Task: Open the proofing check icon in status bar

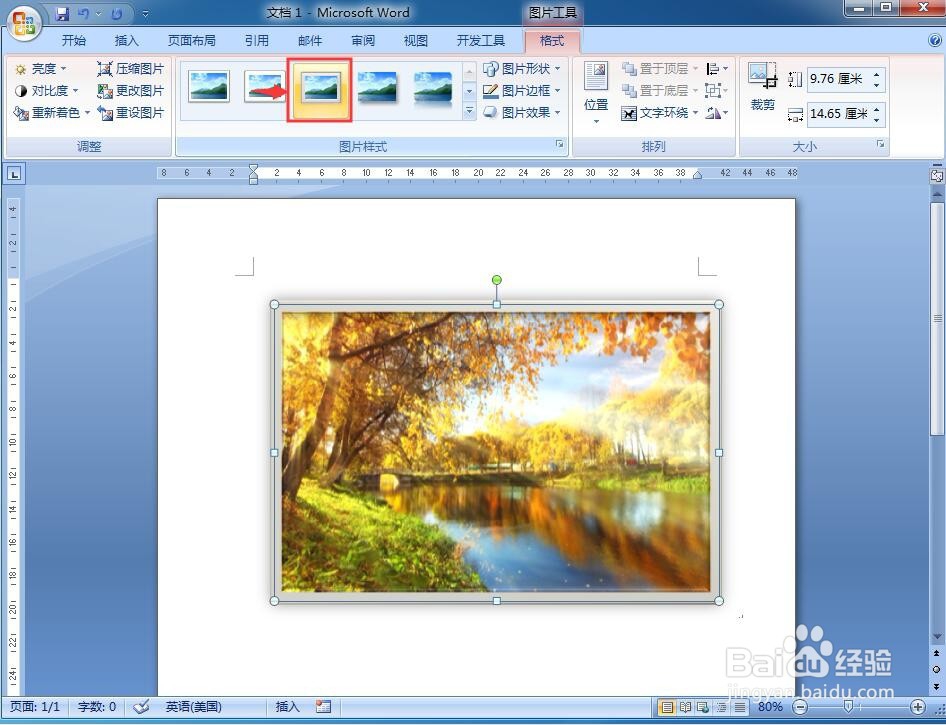Action: coord(141,706)
